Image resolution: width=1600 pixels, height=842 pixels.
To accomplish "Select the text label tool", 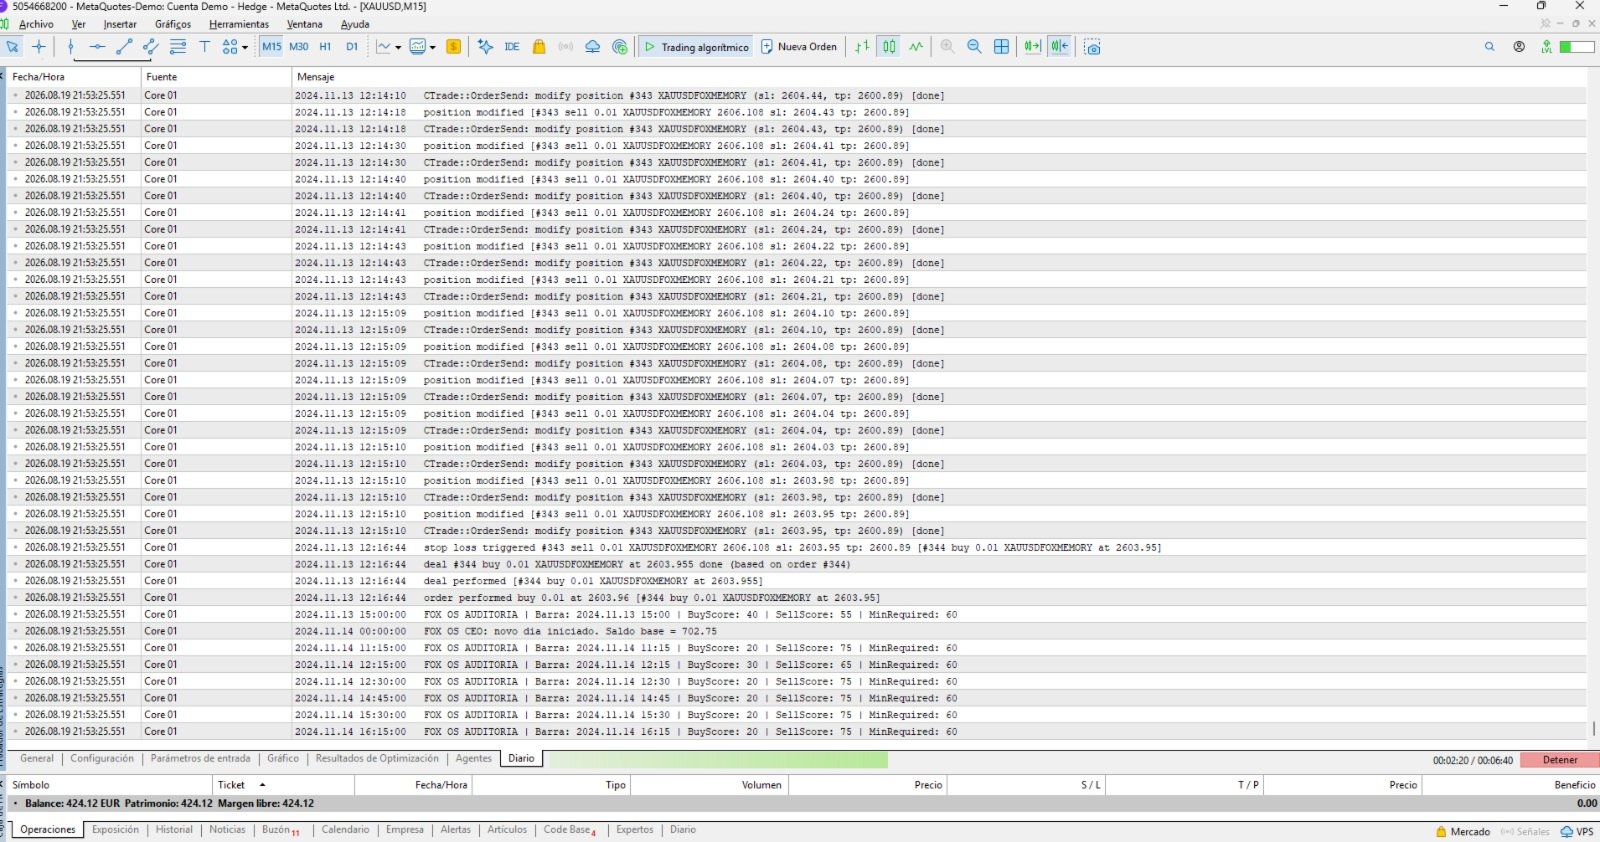I will click(x=205, y=46).
